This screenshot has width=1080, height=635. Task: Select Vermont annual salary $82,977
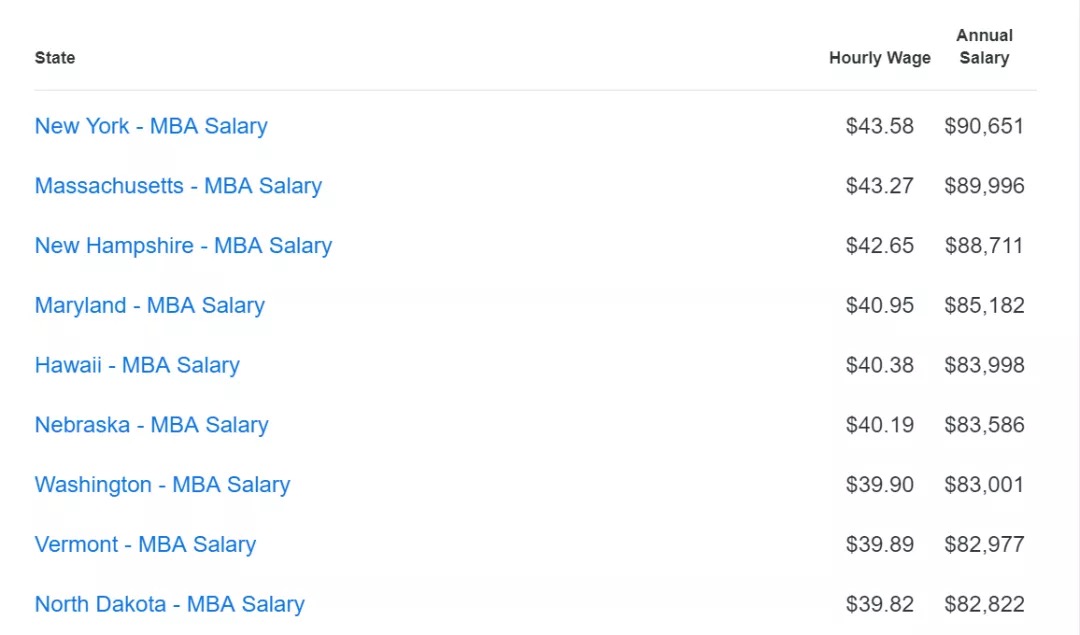pyautogui.click(x=984, y=545)
